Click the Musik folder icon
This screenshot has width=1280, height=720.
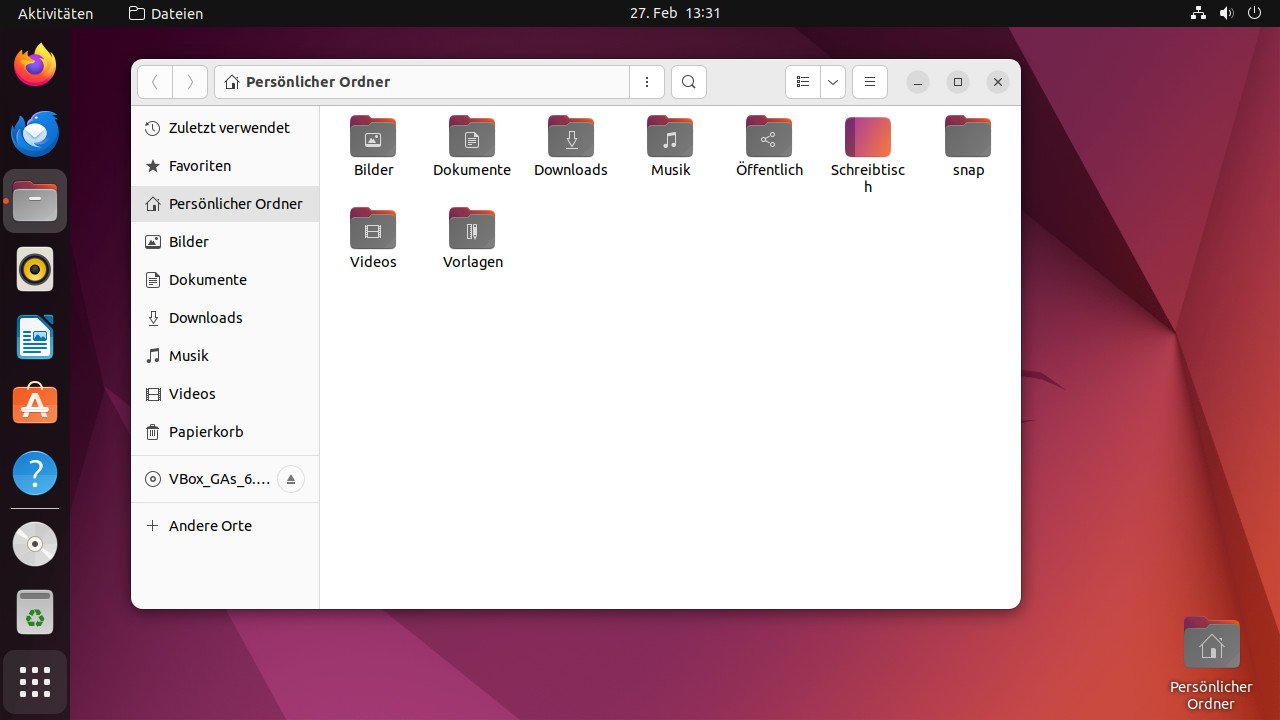pos(670,137)
